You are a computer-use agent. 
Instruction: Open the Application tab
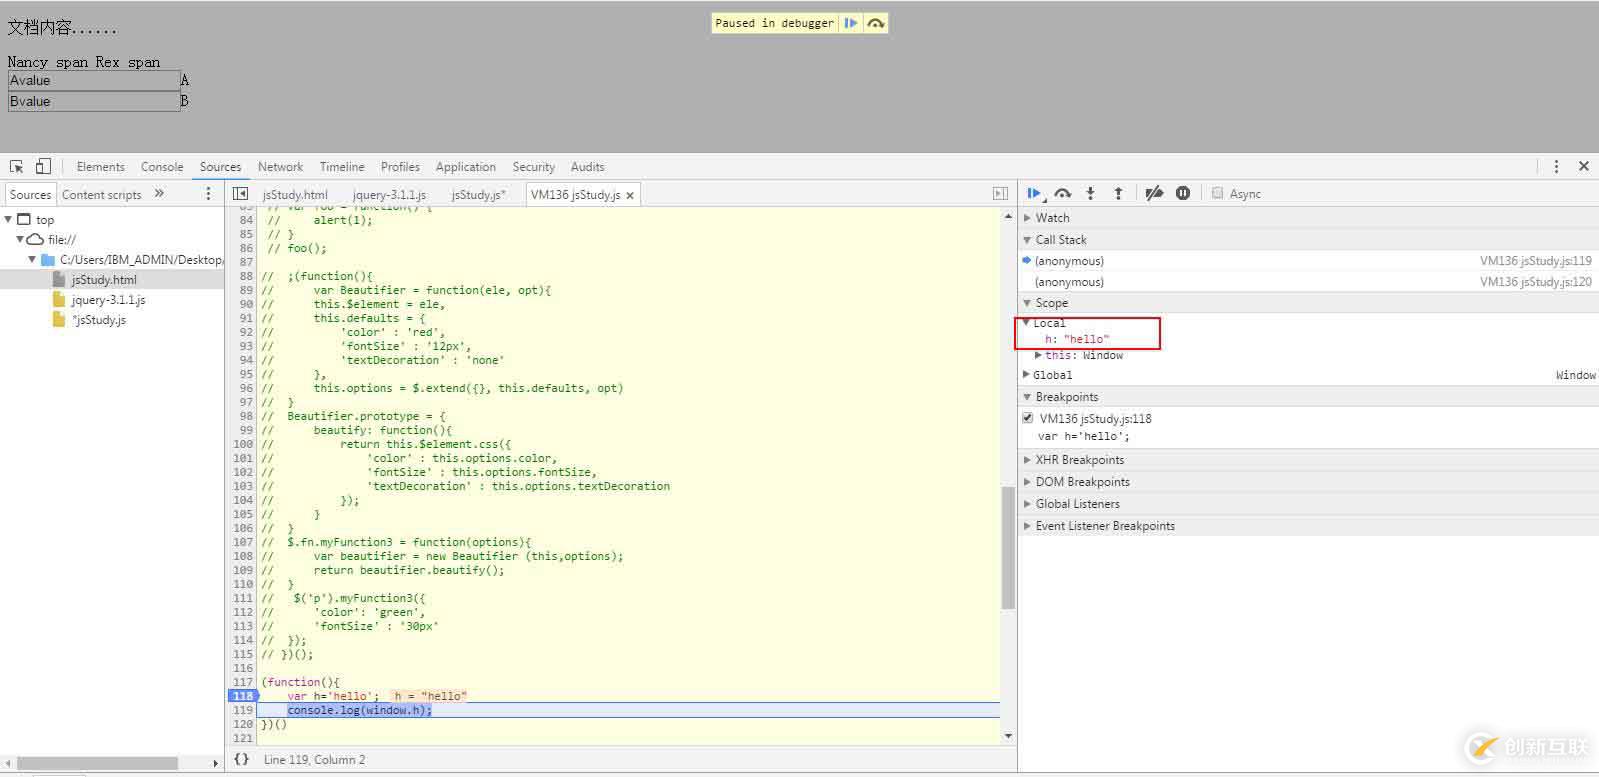point(466,167)
